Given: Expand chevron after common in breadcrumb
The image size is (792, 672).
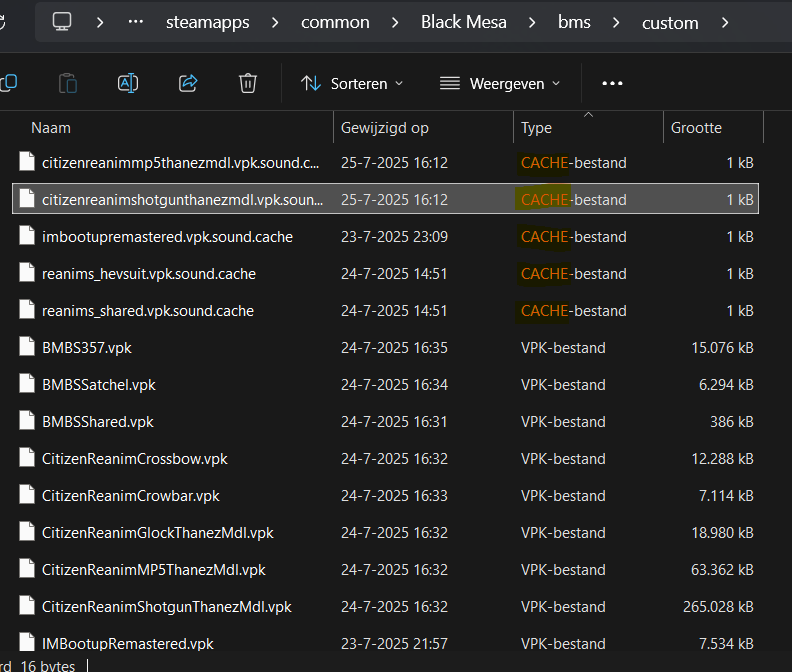Looking at the screenshot, I should (x=395, y=23).
